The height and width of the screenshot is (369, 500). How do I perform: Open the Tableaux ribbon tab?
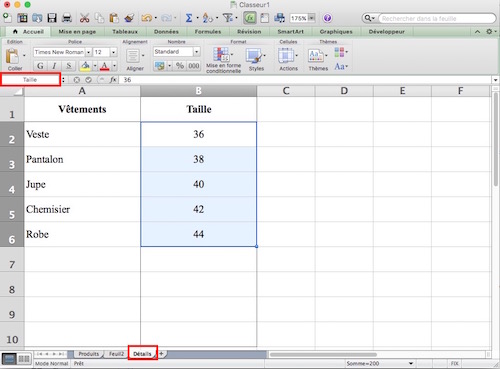(x=125, y=32)
